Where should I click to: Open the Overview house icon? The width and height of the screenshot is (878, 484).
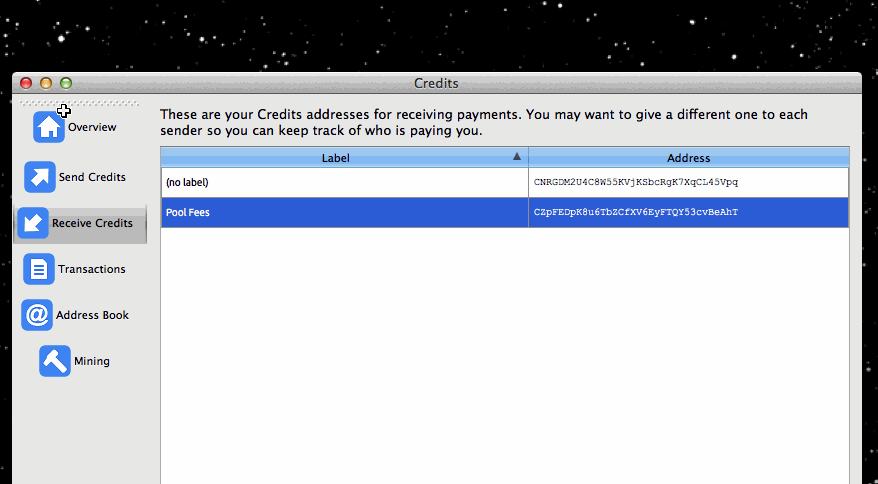49,127
